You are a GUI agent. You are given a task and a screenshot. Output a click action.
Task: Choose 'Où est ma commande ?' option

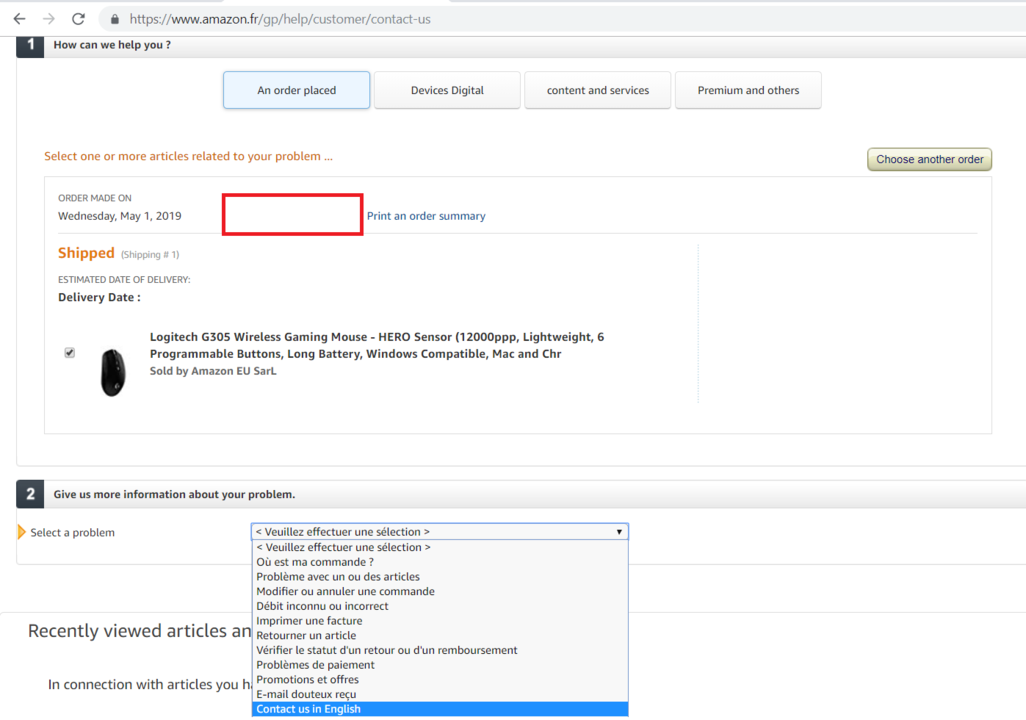(x=440, y=562)
